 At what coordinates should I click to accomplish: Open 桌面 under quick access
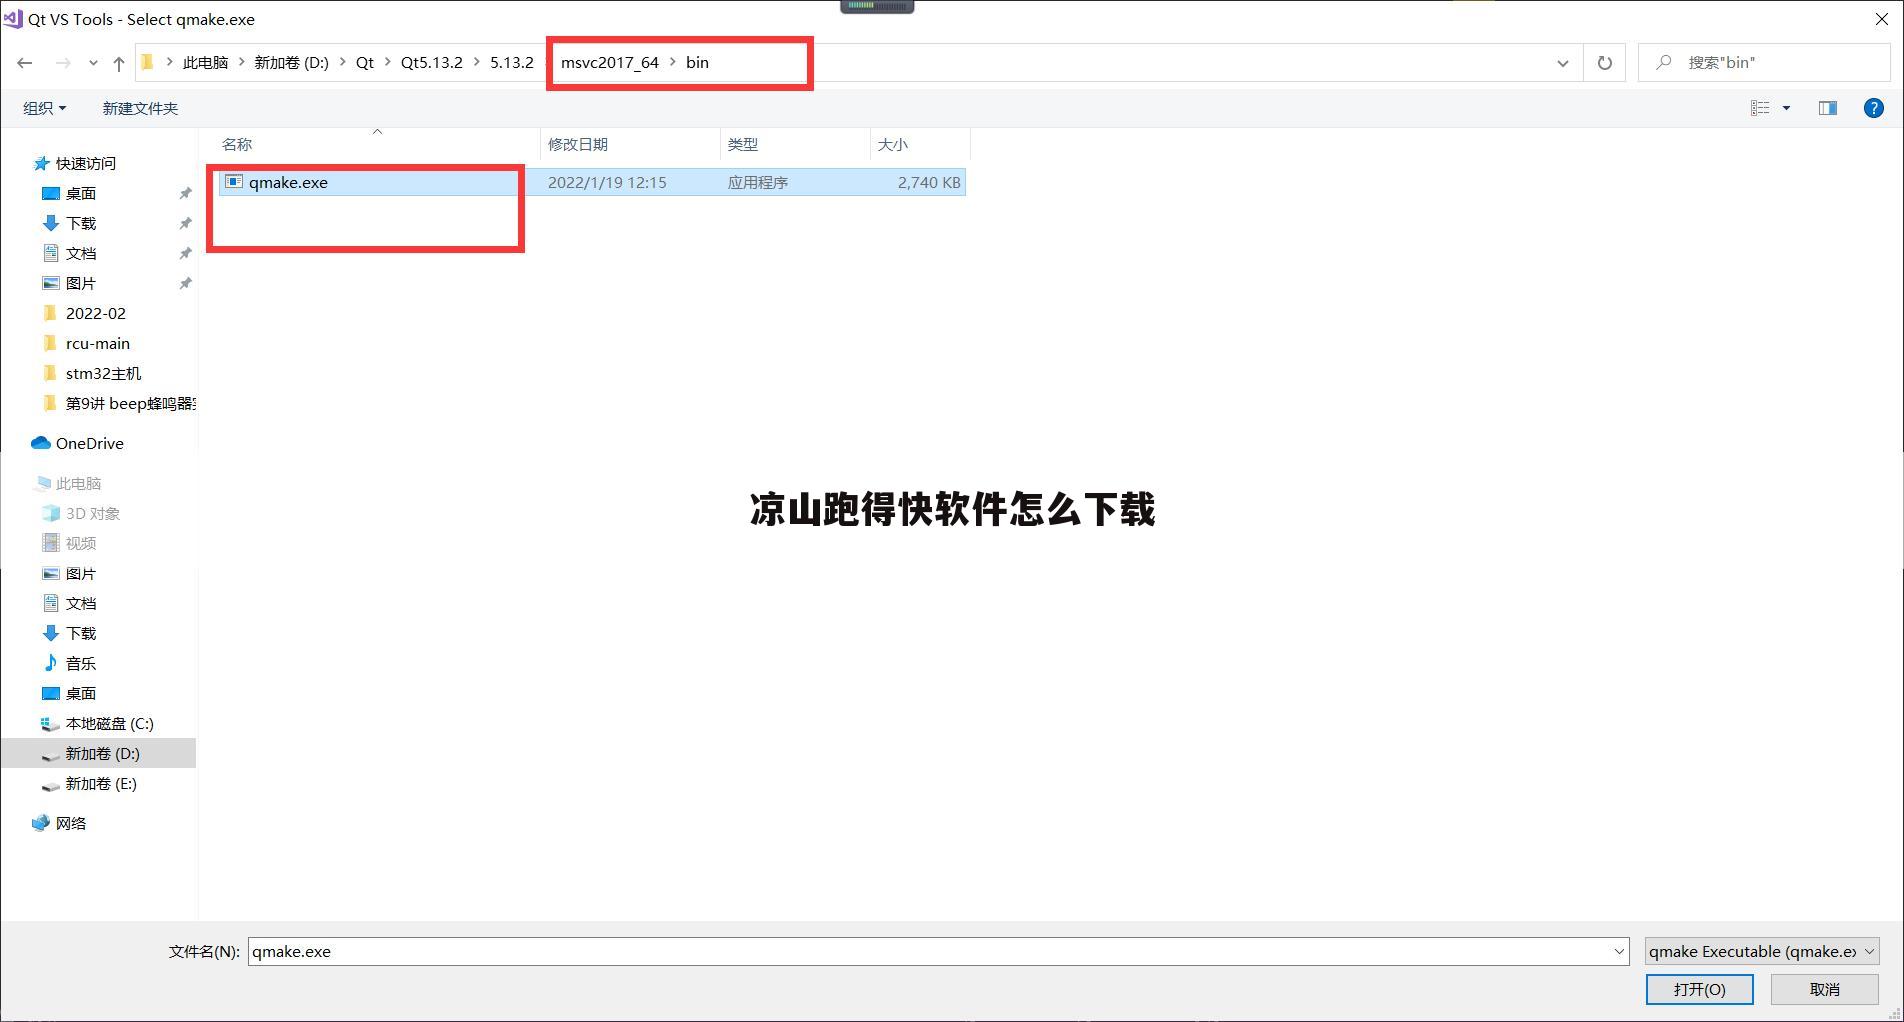point(80,193)
